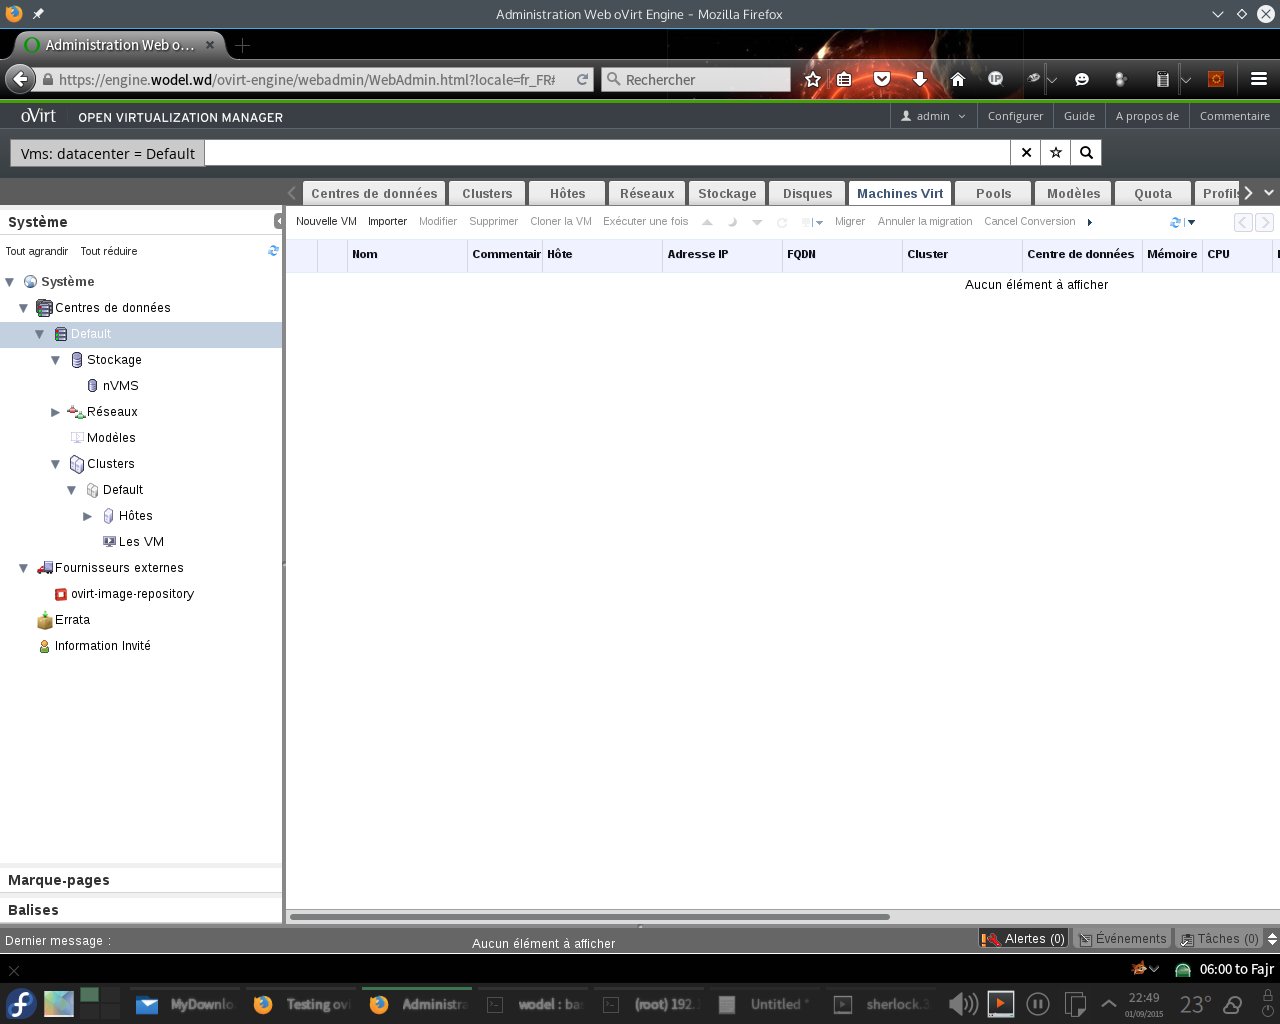This screenshot has width=1280, height=1024.
Task: Click the volume icon in the taskbar
Action: [x=962, y=1004]
